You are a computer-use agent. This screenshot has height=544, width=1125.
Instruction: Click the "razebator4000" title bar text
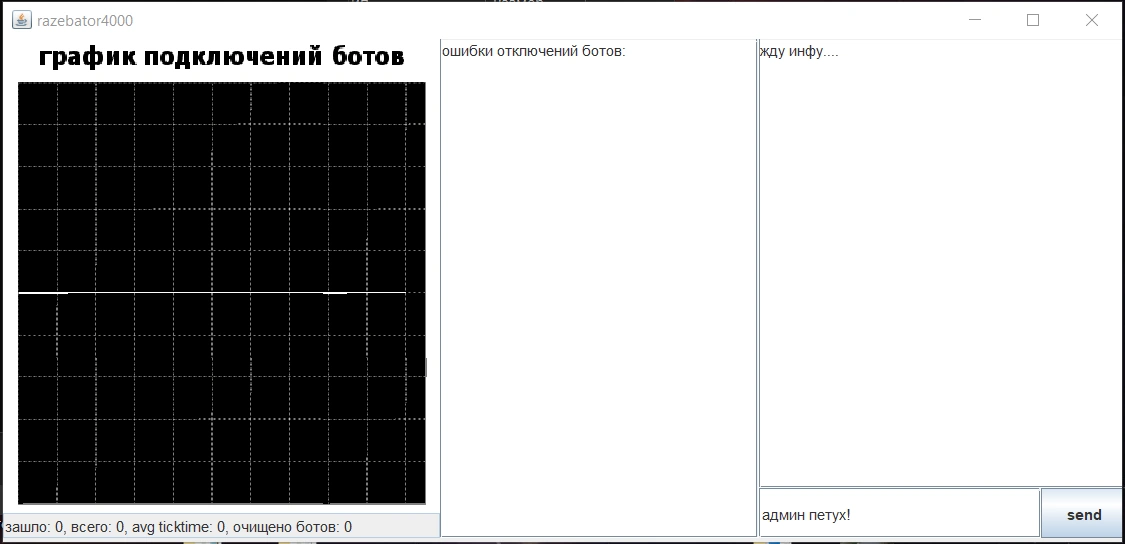(x=85, y=21)
